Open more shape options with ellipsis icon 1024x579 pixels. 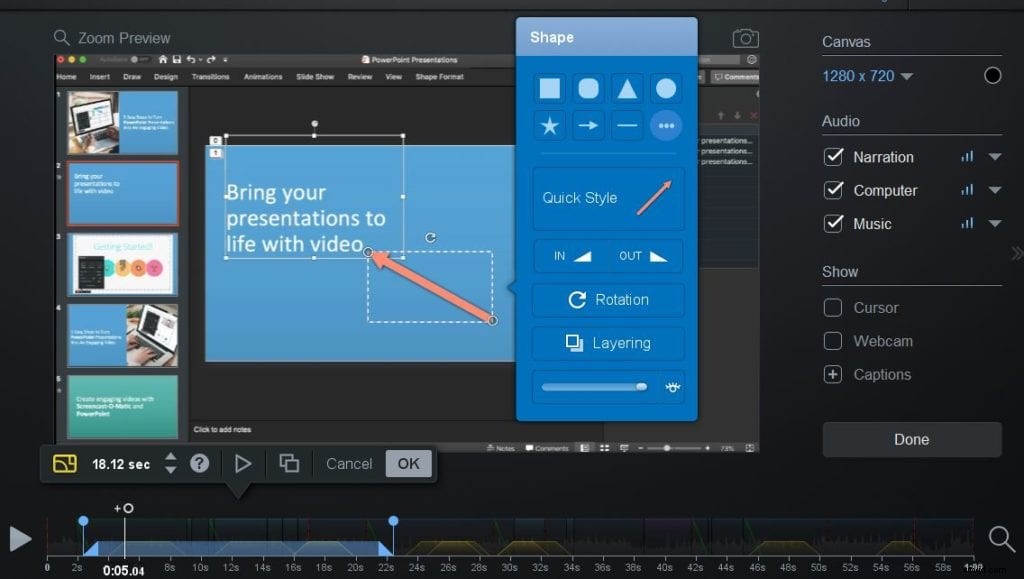click(666, 125)
